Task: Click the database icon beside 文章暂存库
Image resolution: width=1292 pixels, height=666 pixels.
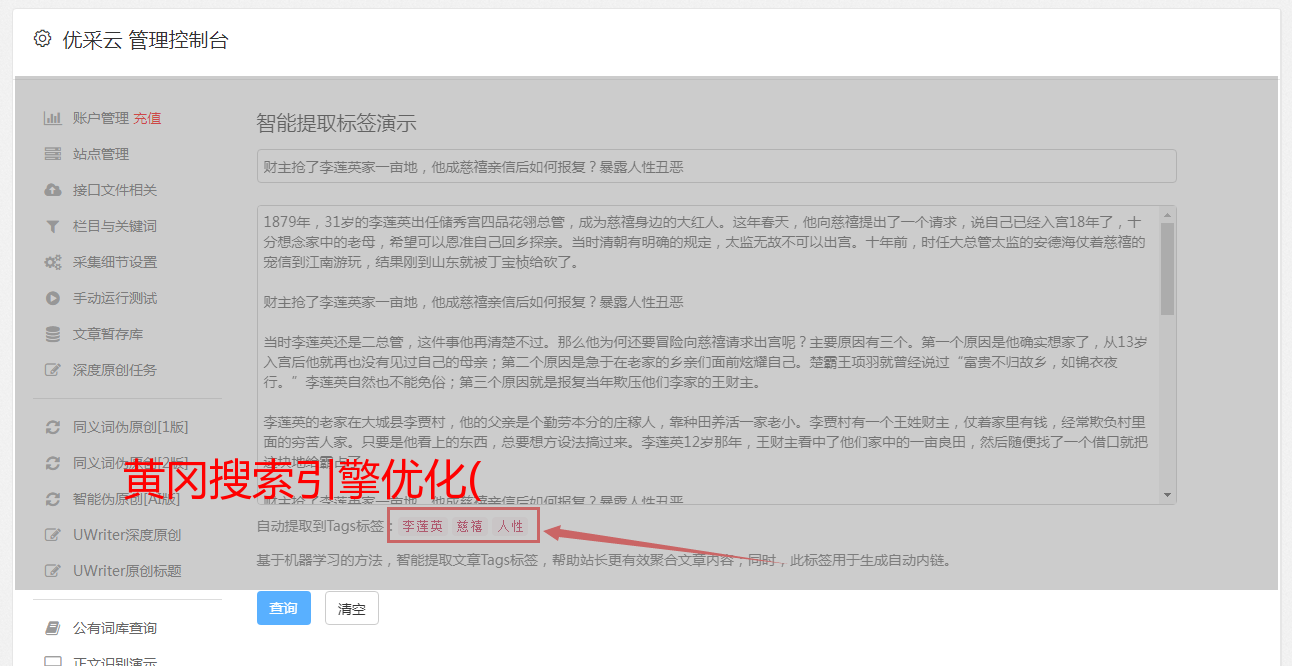Action: pyautogui.click(x=53, y=334)
